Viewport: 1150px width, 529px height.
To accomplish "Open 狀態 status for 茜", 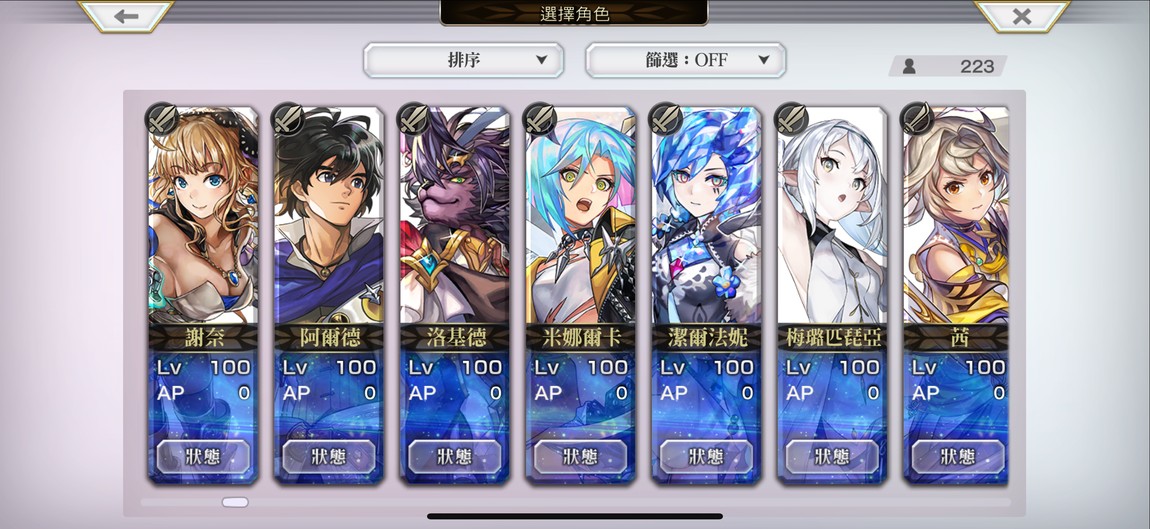I will point(958,456).
